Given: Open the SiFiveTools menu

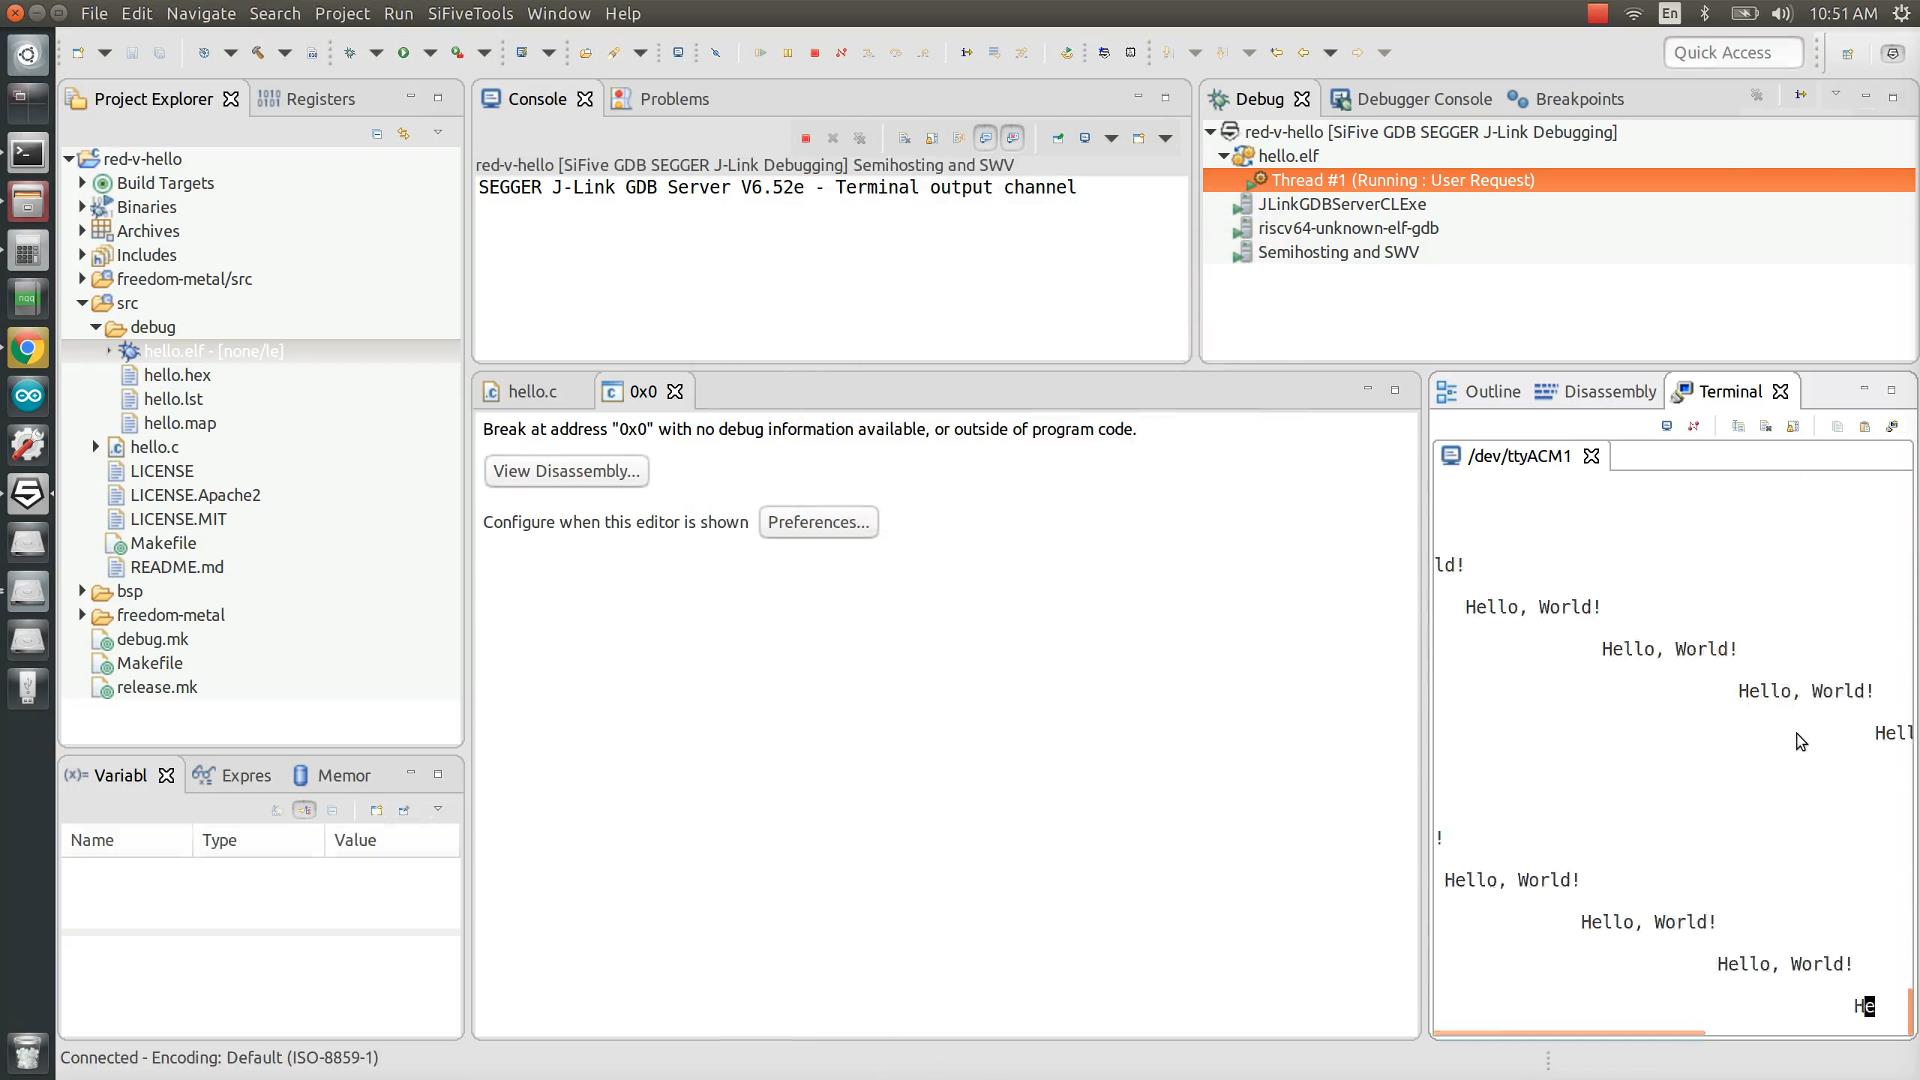Looking at the screenshot, I should (470, 14).
